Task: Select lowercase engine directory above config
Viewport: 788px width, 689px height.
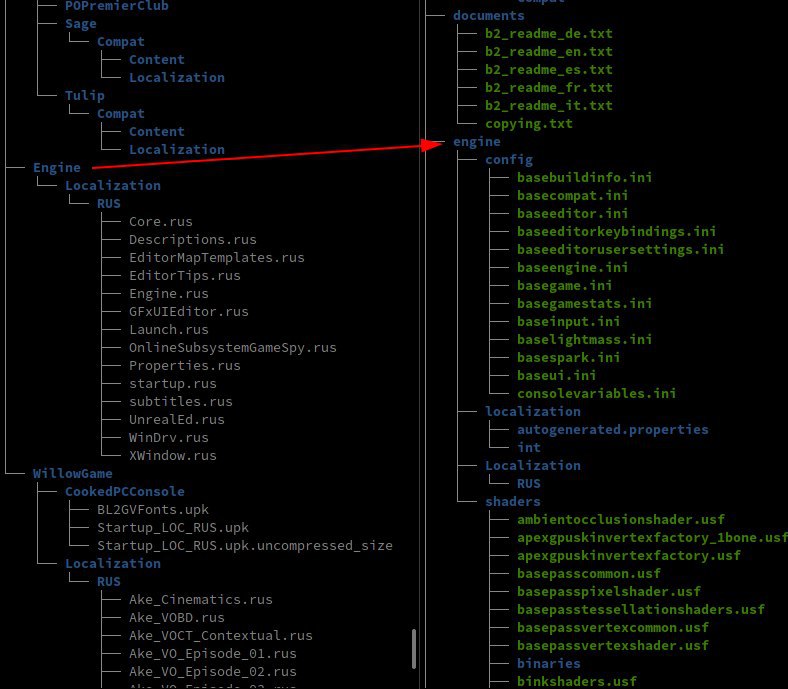Action: 476,142
